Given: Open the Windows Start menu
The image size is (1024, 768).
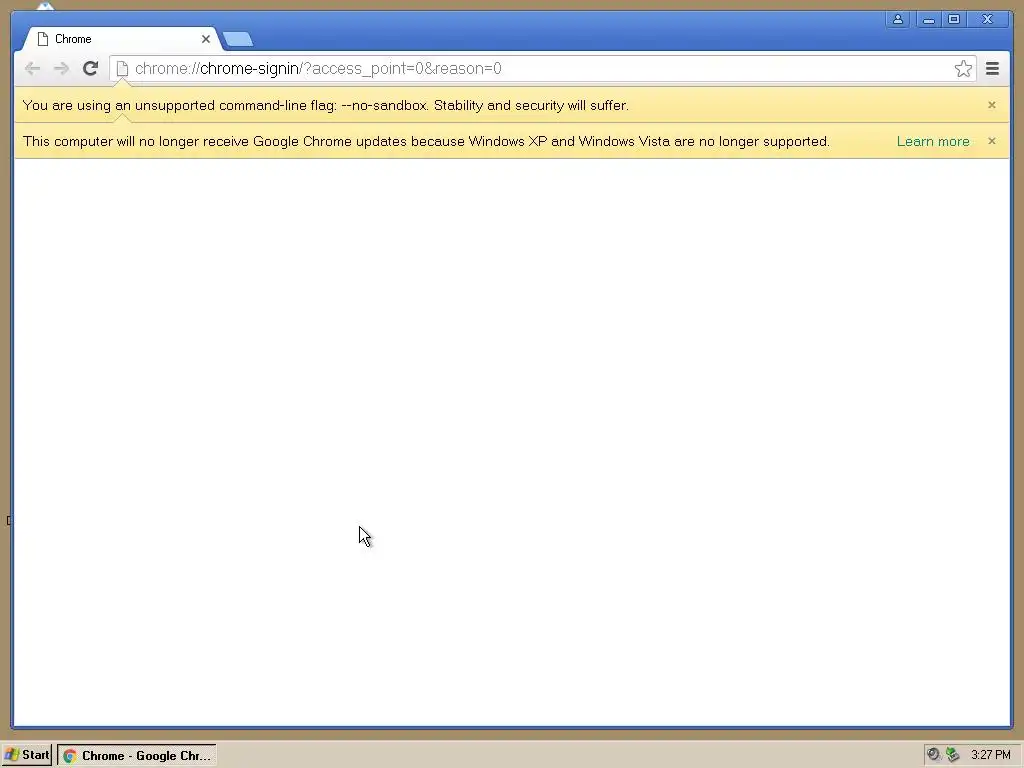Looking at the screenshot, I should 27,756.
